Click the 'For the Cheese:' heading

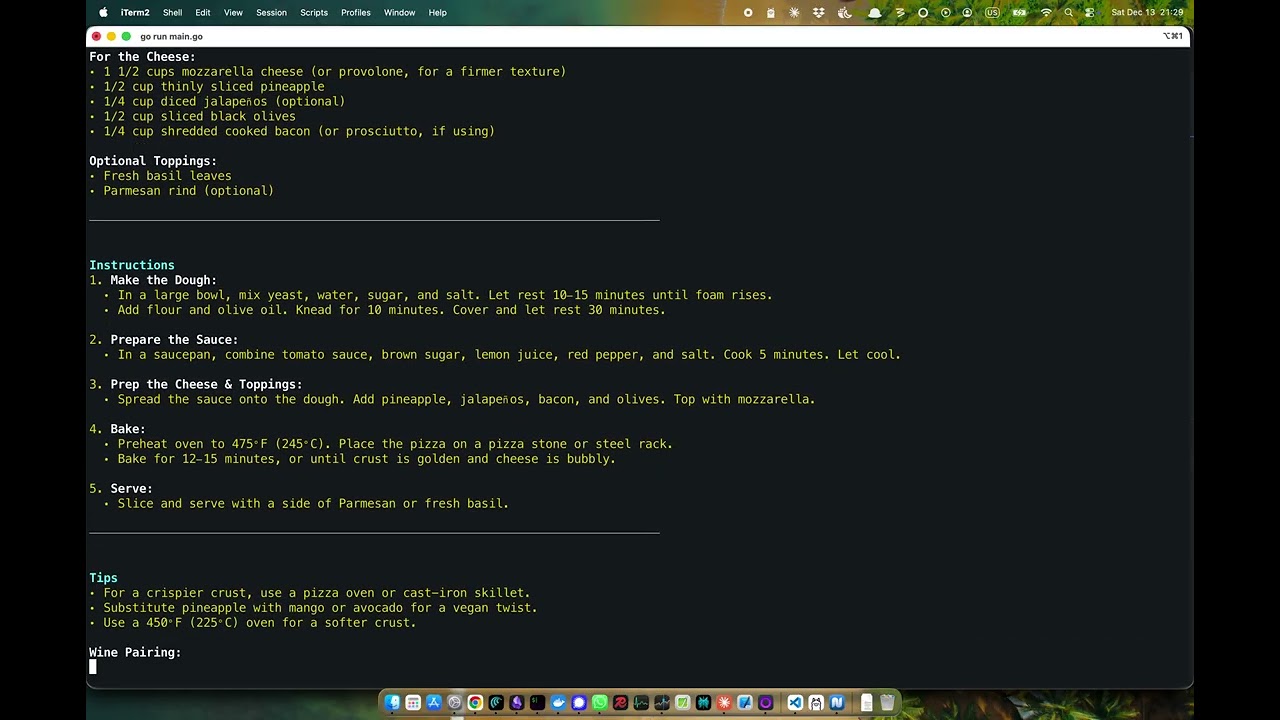click(142, 57)
